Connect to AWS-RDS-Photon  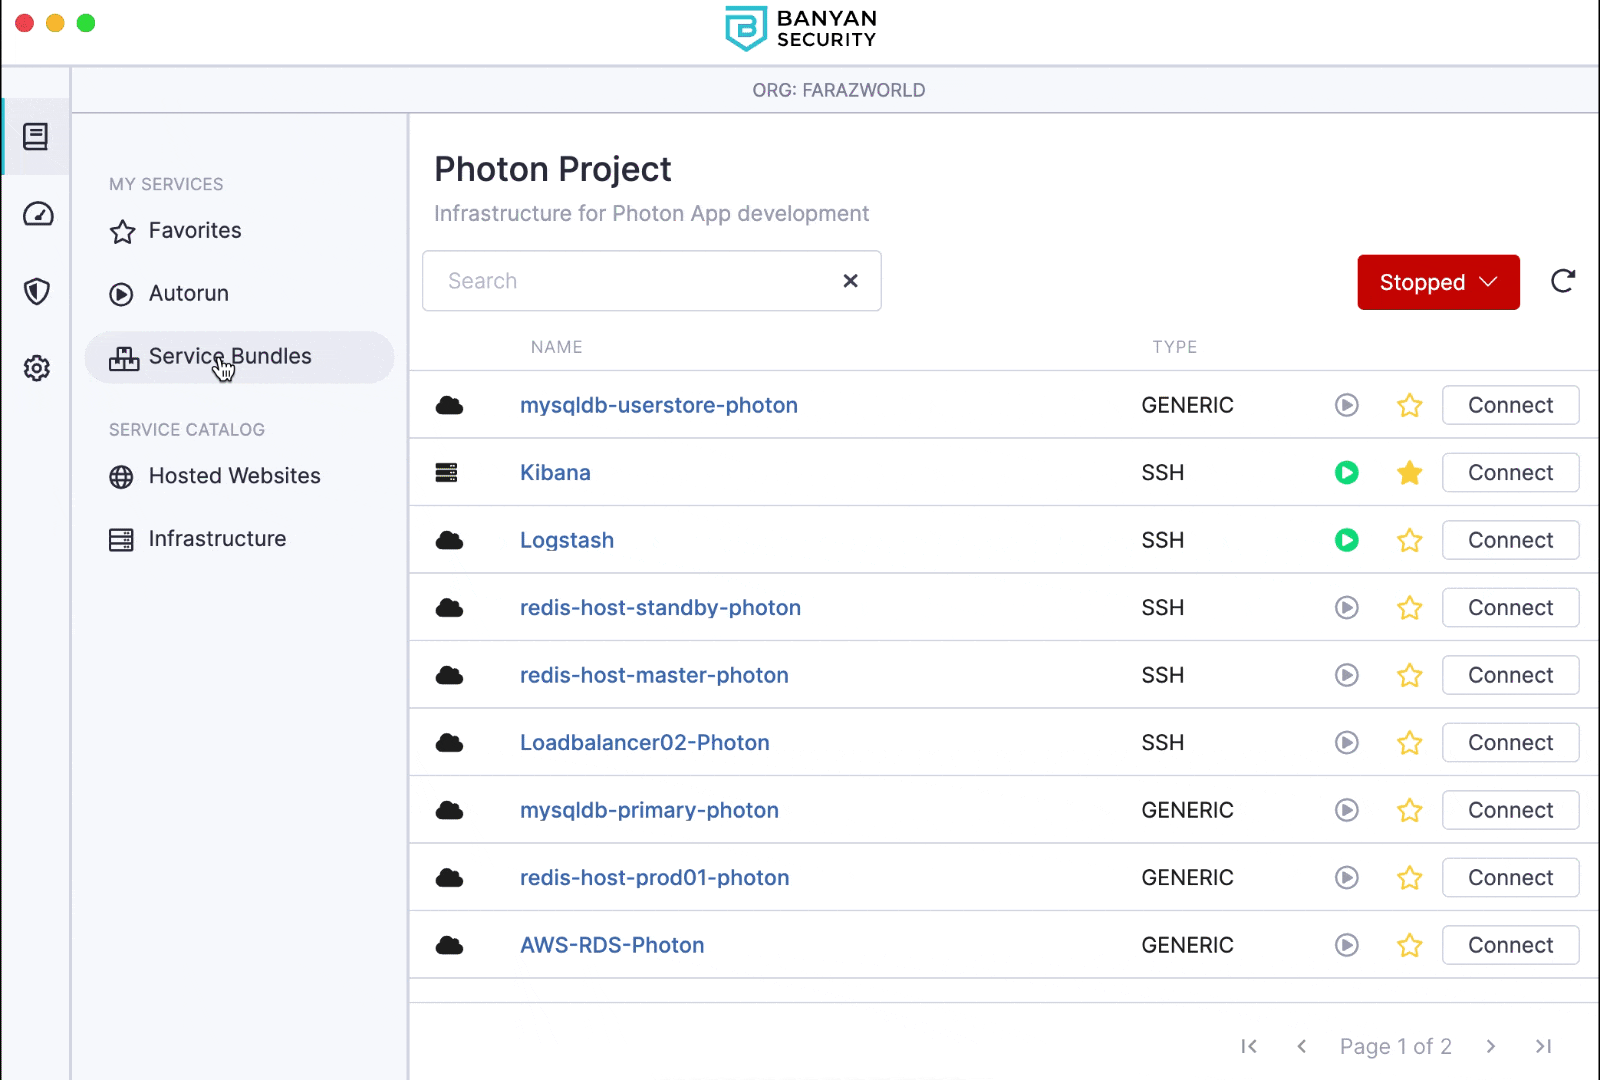[x=1510, y=945]
